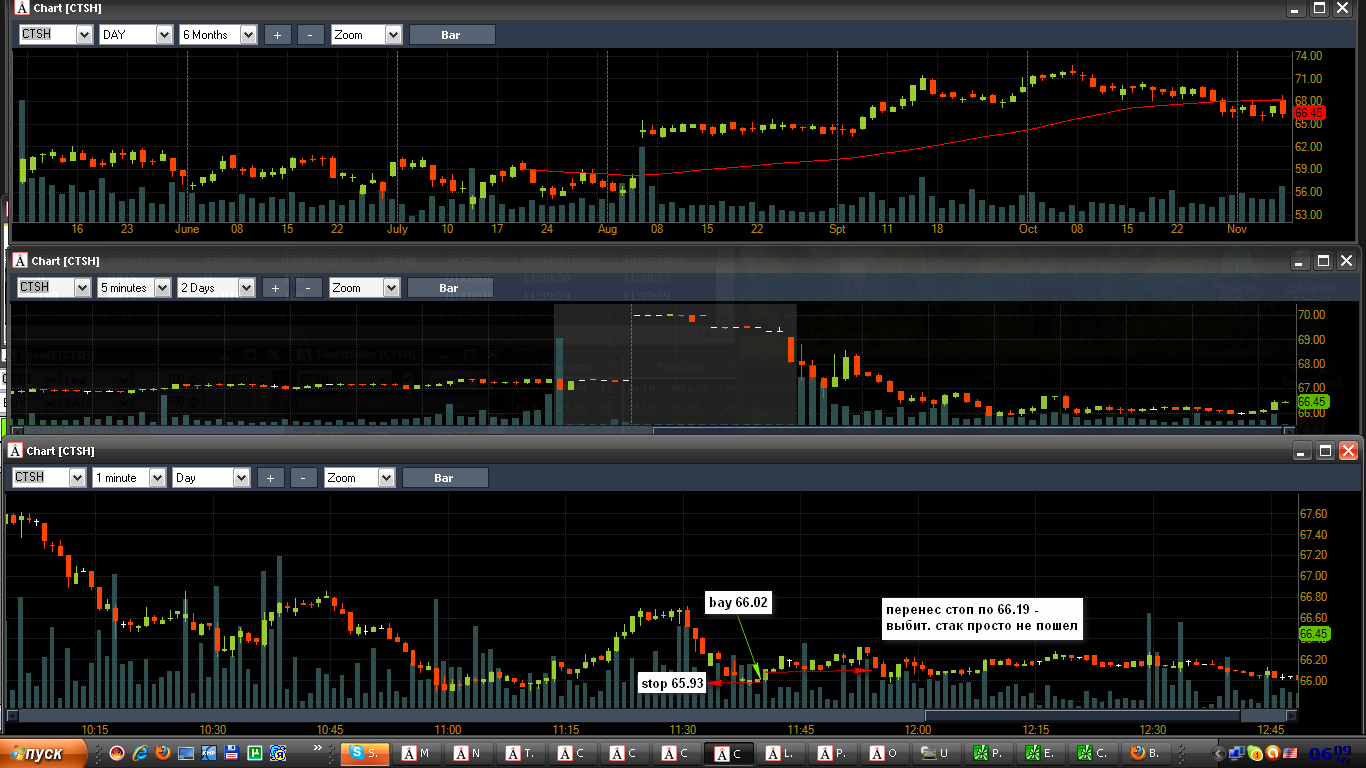Switch to taskbar window labeled T.
The height and width of the screenshot is (768, 1366).
click(x=521, y=753)
